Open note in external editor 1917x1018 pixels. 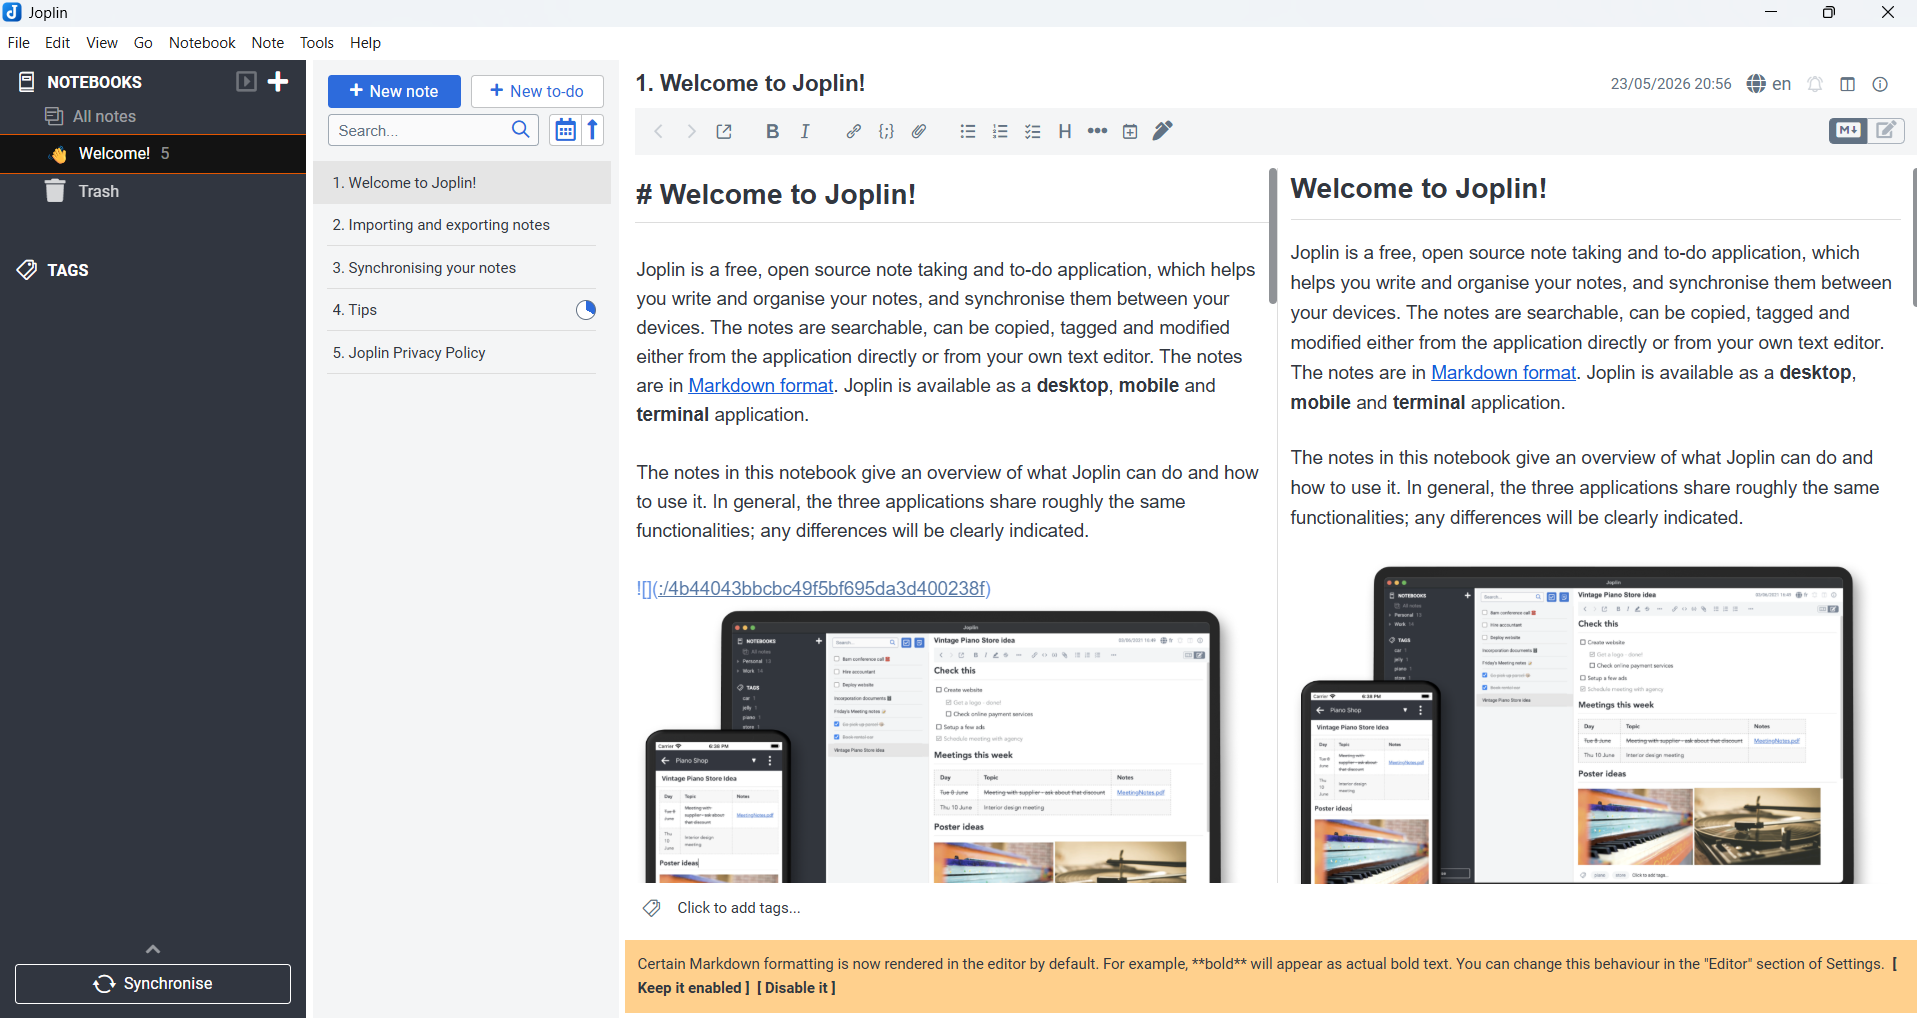[724, 131]
